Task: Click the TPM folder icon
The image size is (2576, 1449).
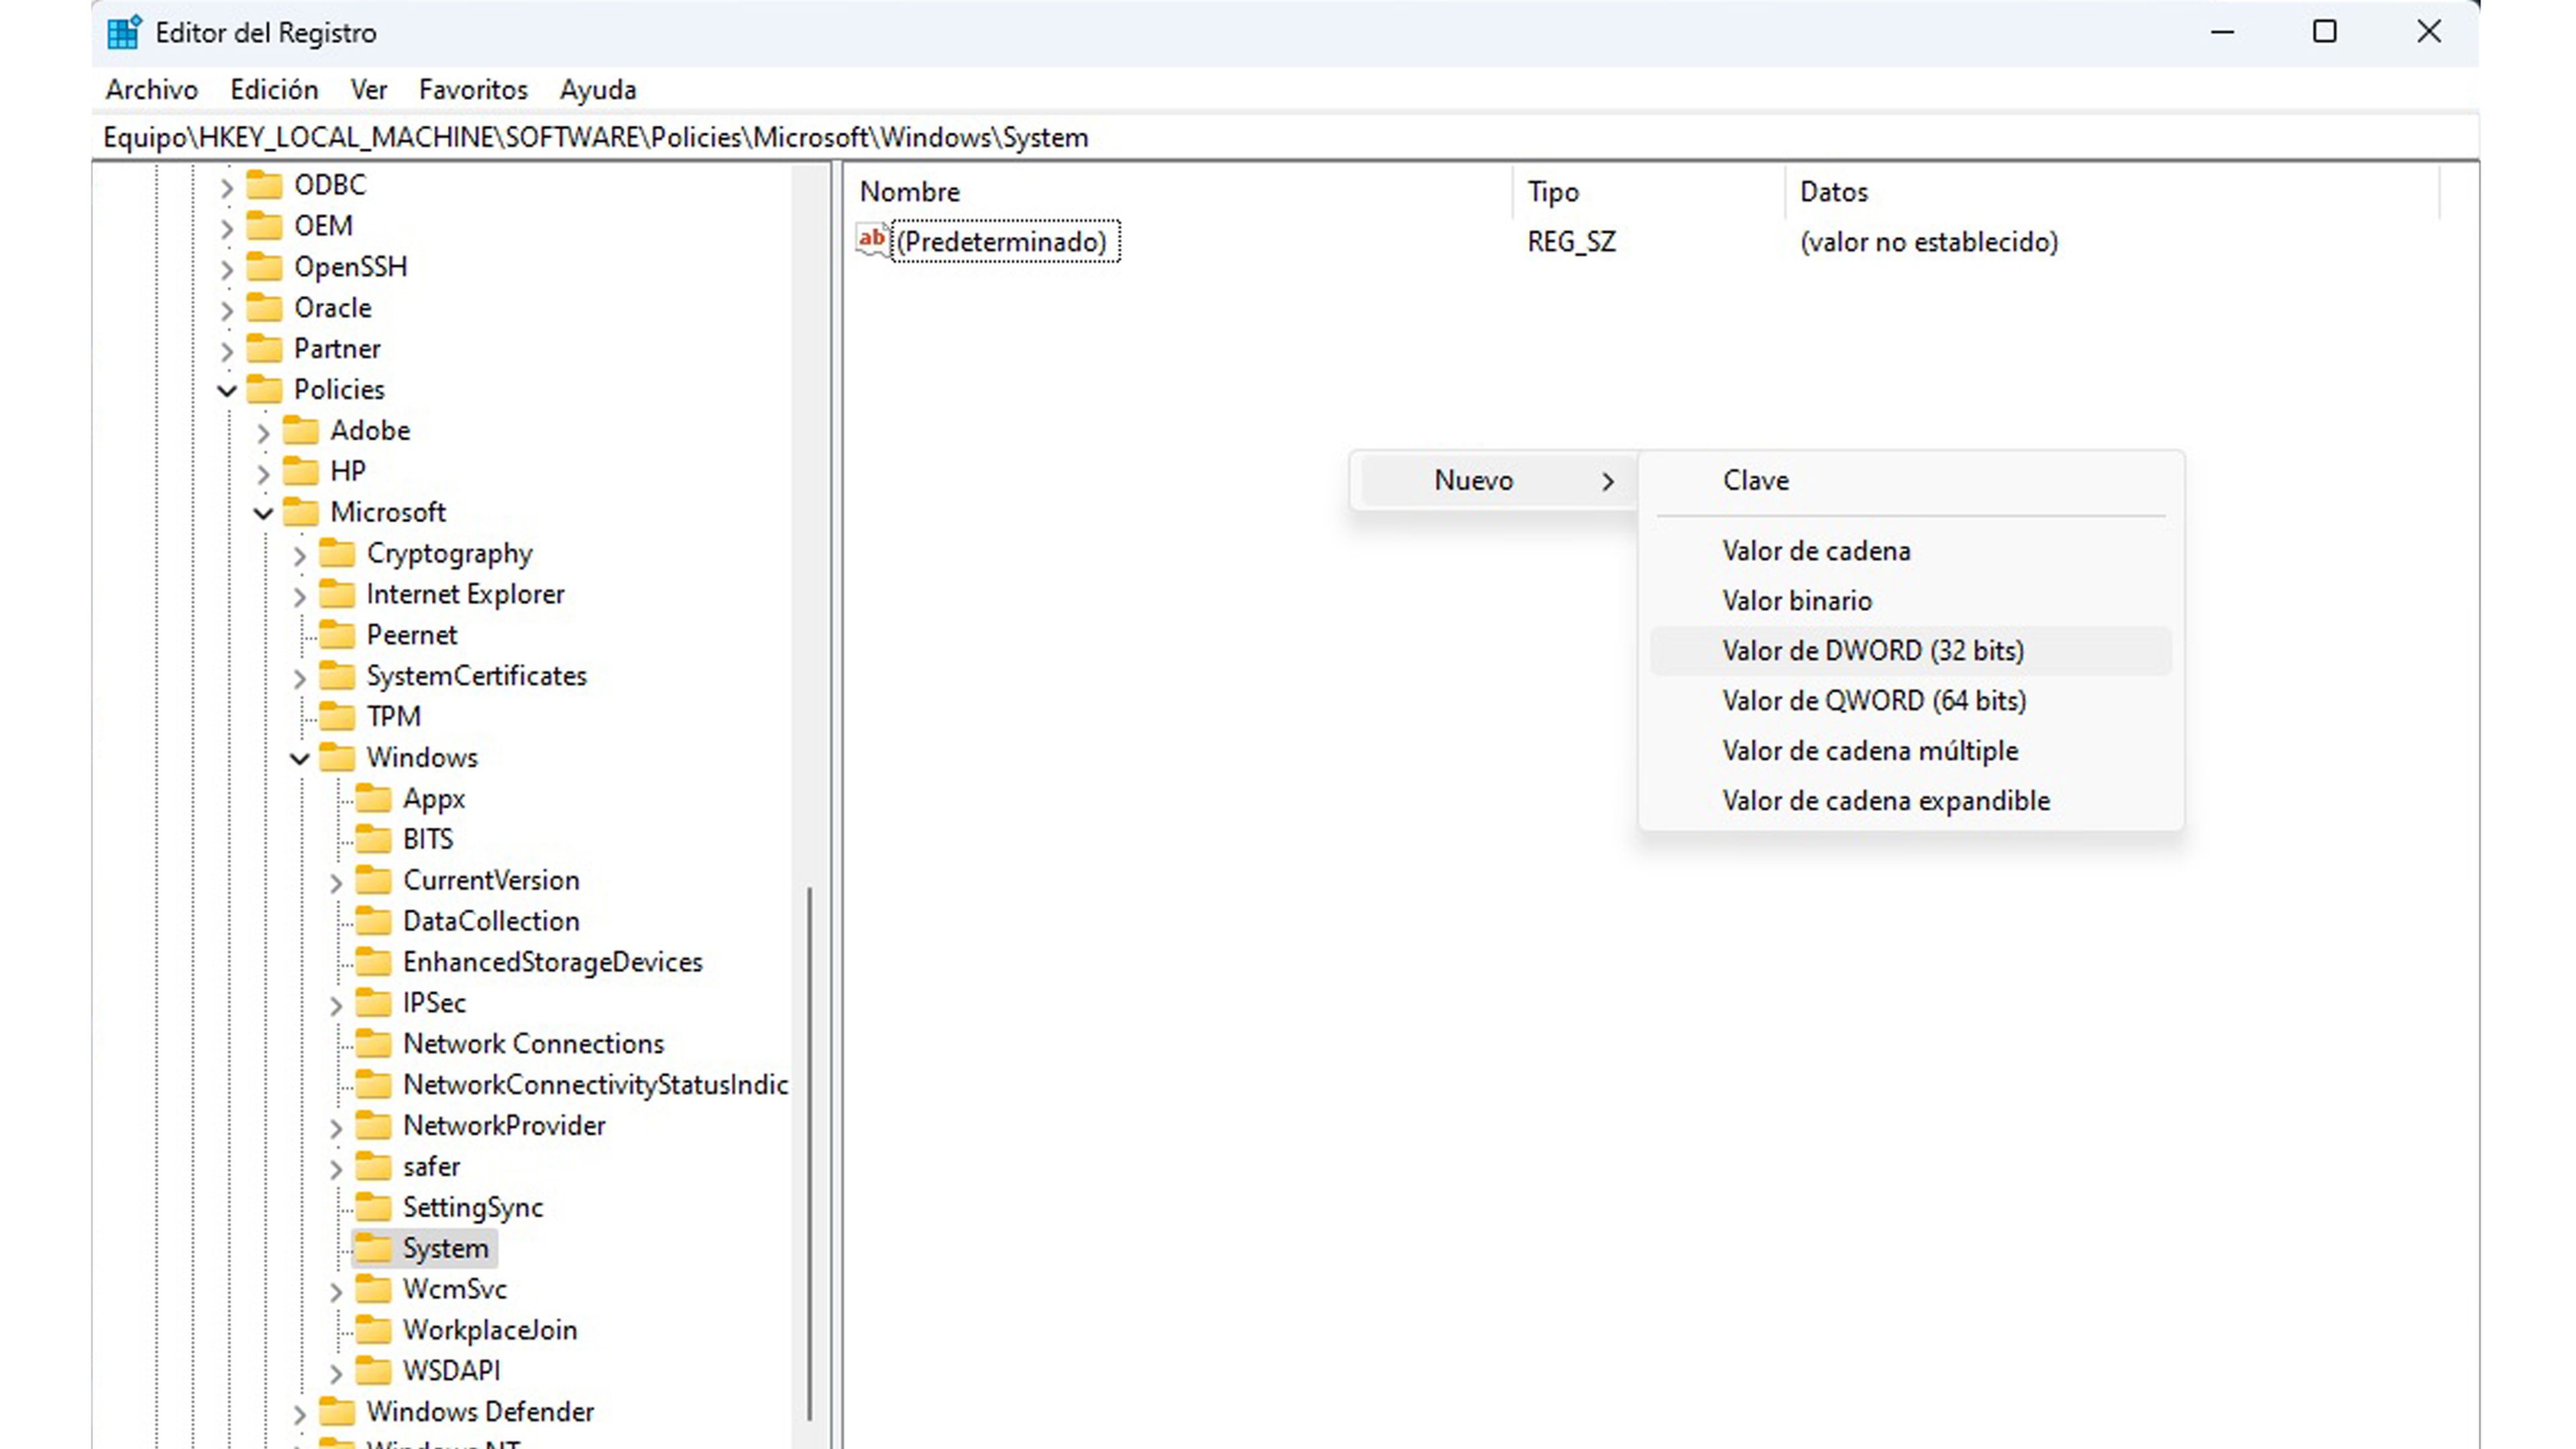Action: coord(337,717)
